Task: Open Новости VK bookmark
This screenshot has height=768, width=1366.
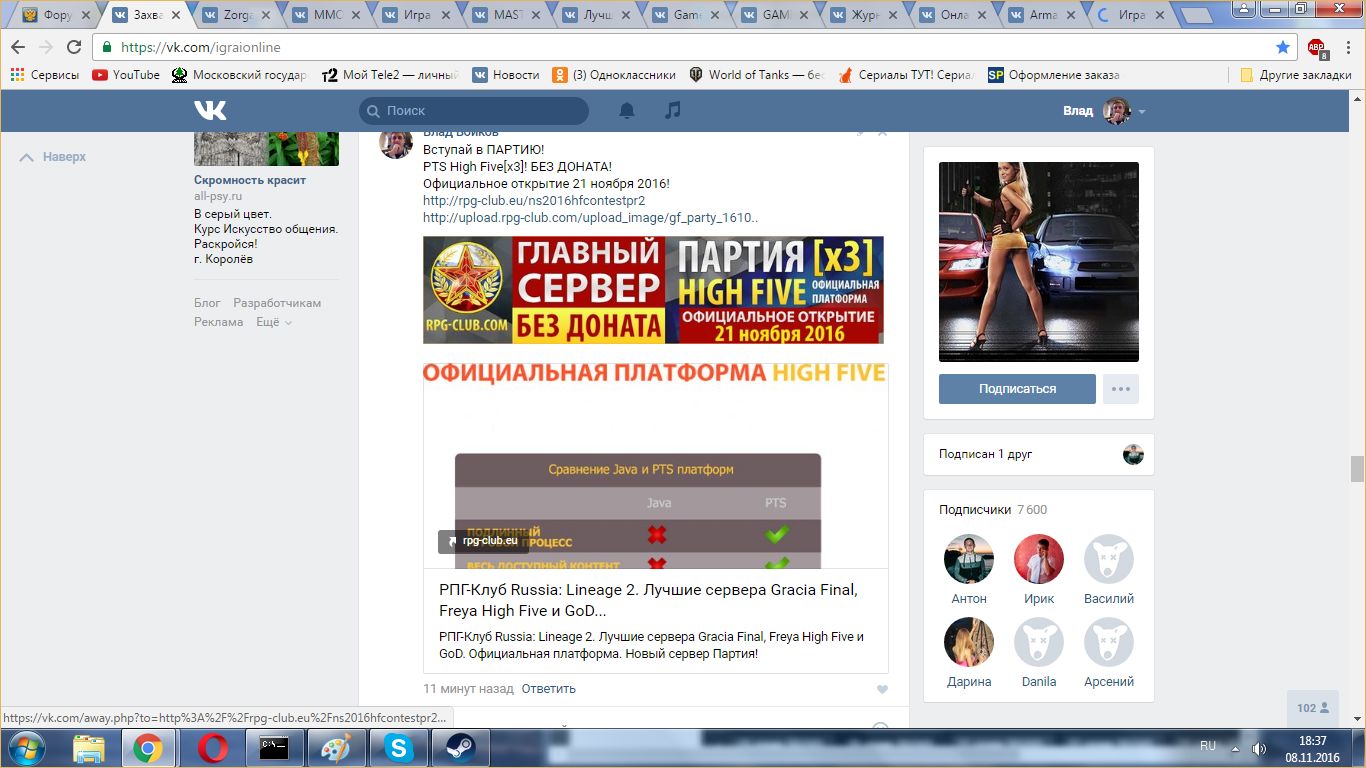Action: click(506, 75)
